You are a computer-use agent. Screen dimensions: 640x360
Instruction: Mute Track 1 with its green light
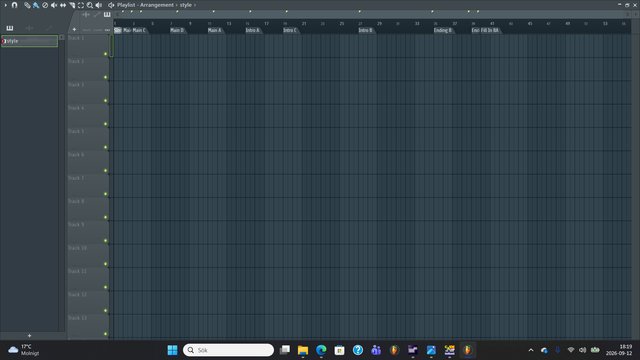[x=105, y=54]
